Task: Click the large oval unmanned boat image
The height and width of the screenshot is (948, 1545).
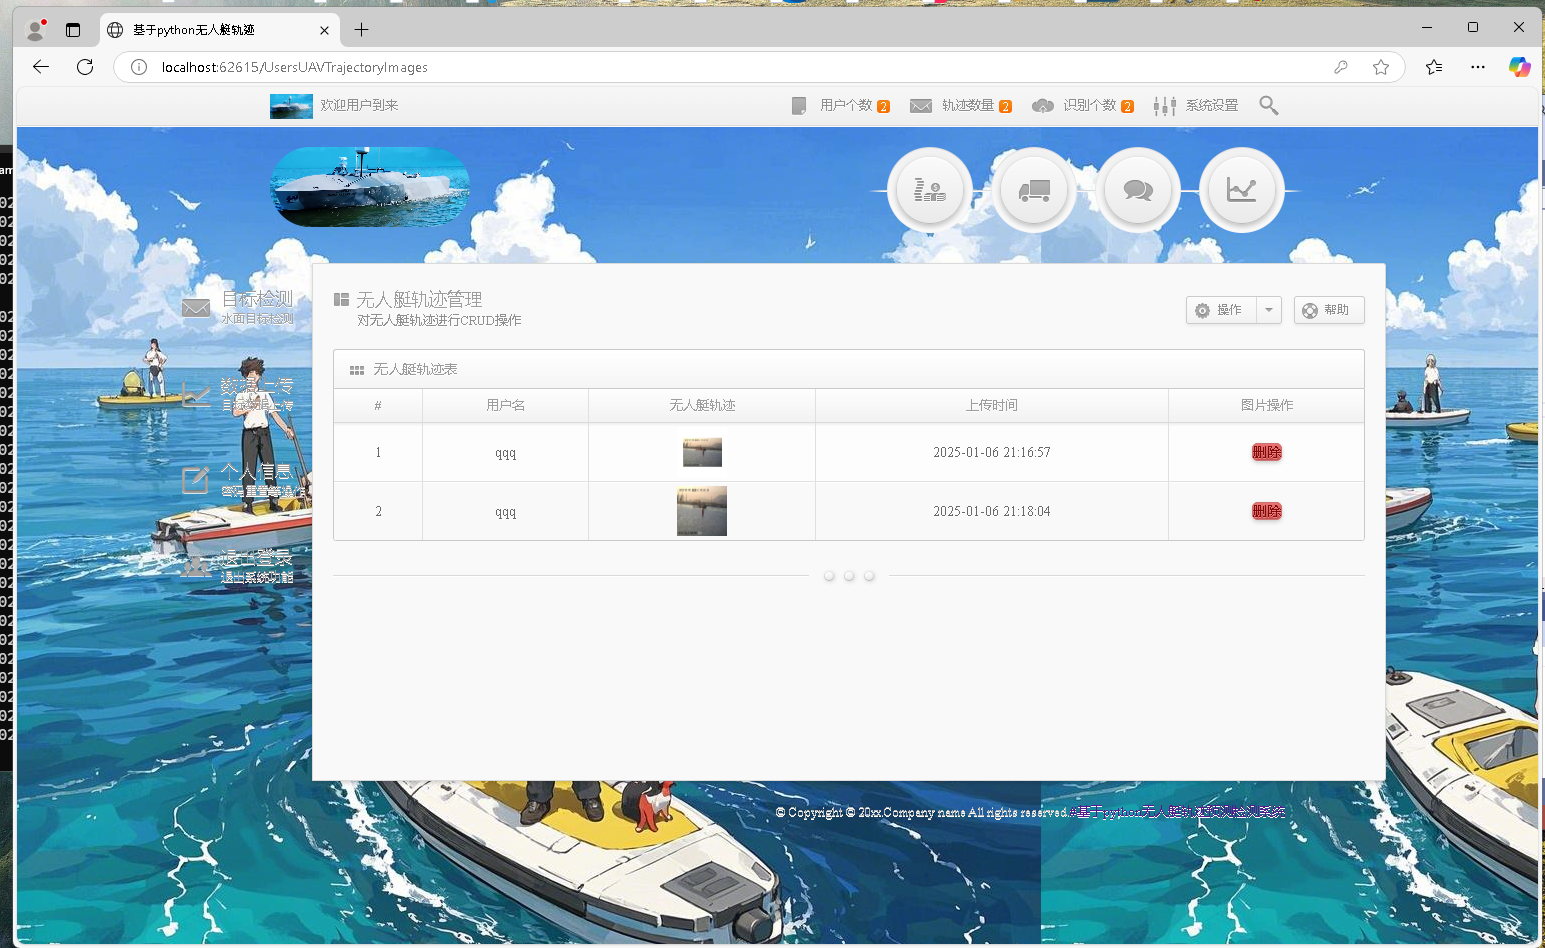Action: (370, 187)
